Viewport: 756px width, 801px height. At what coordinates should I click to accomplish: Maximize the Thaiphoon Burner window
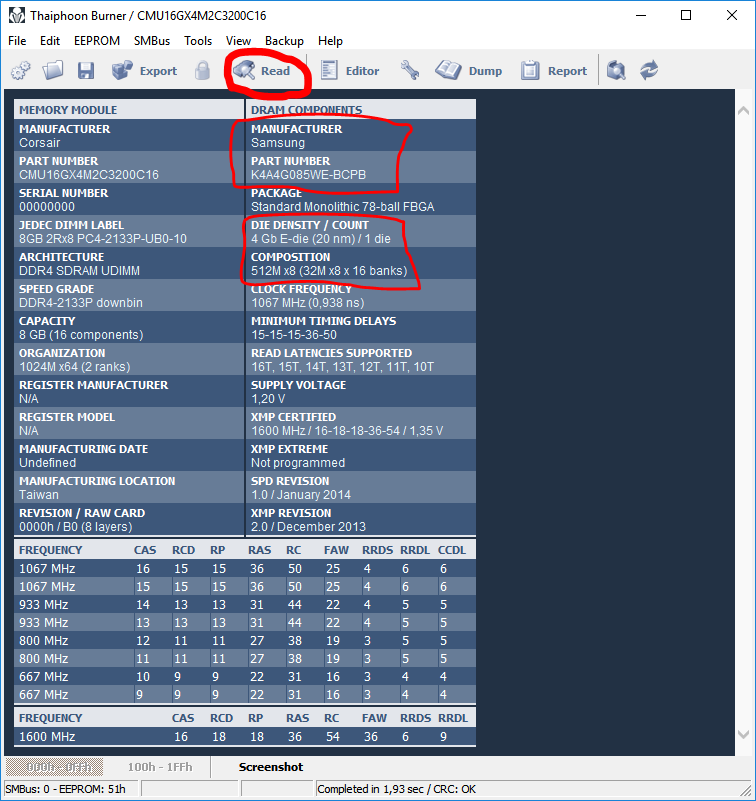(686, 15)
